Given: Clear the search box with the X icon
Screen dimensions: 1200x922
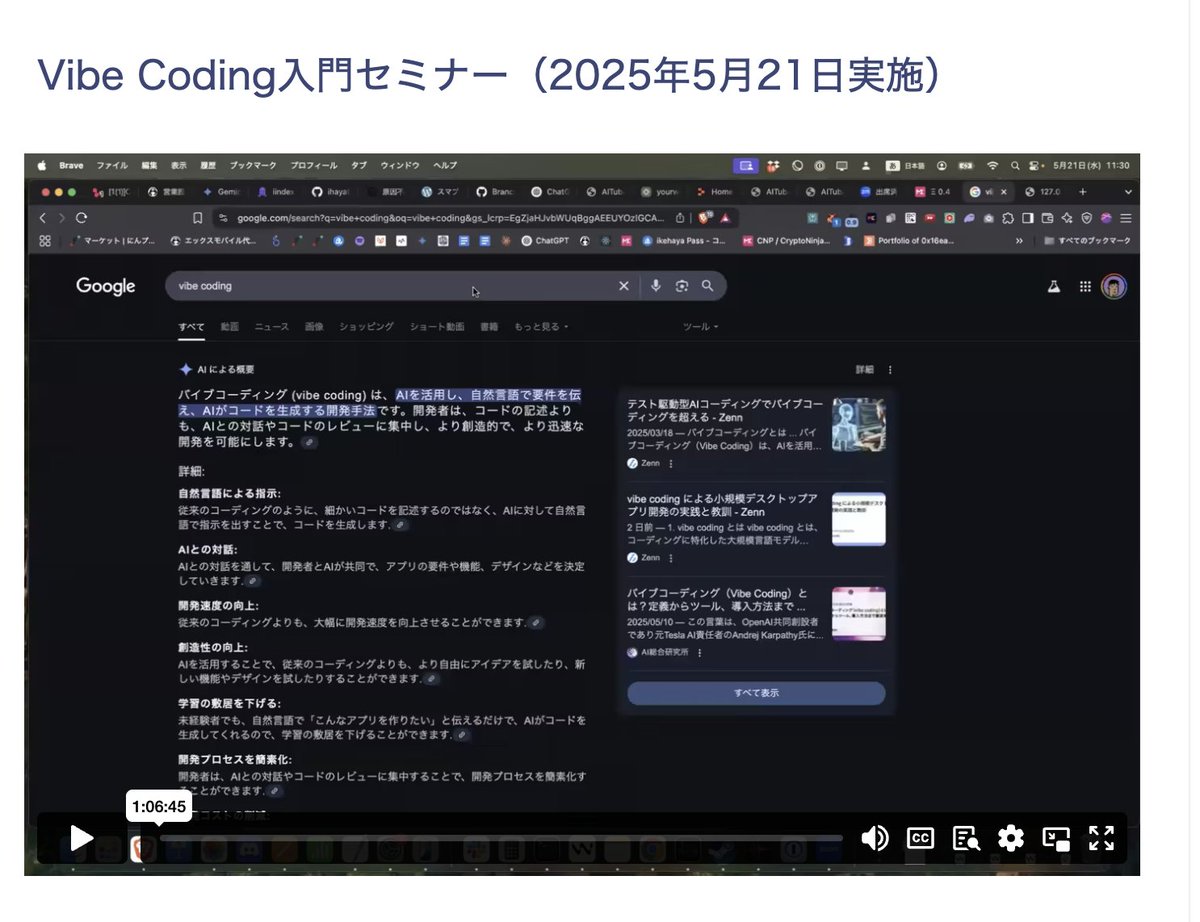Looking at the screenshot, I should coord(624,286).
